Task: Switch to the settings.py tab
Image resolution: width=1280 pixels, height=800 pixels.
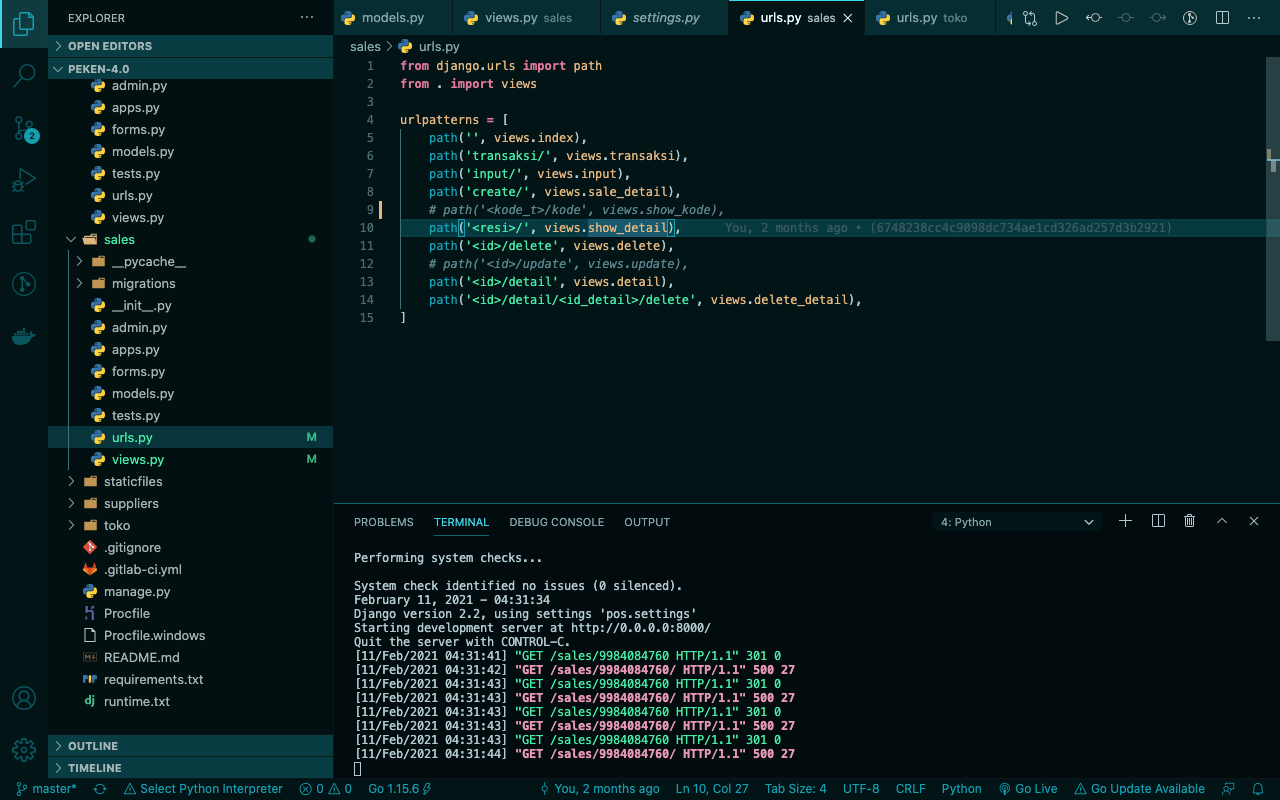Action: (664, 17)
